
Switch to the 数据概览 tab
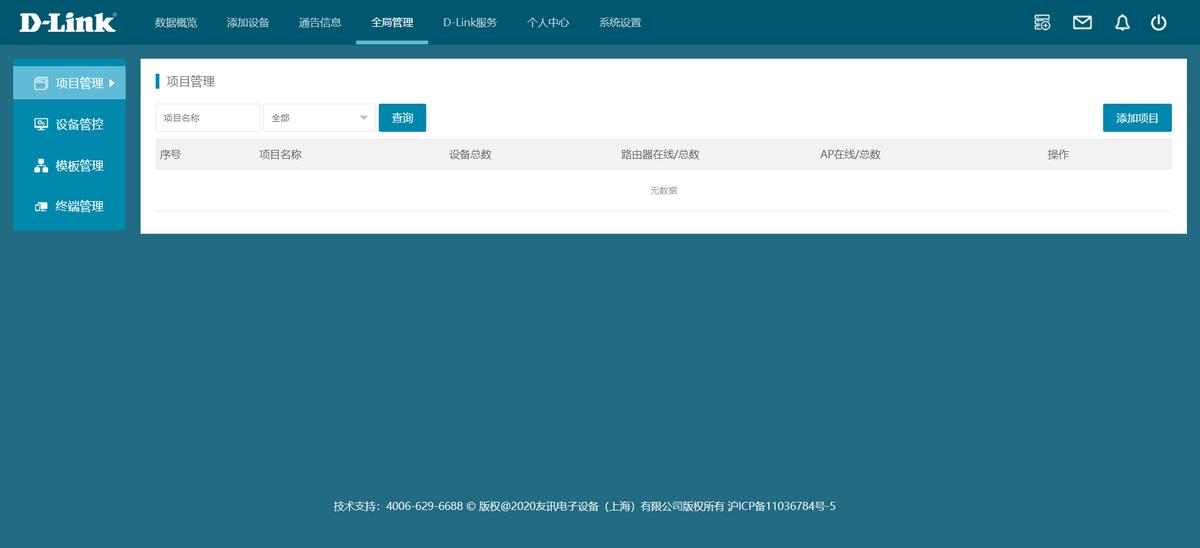tap(176, 22)
